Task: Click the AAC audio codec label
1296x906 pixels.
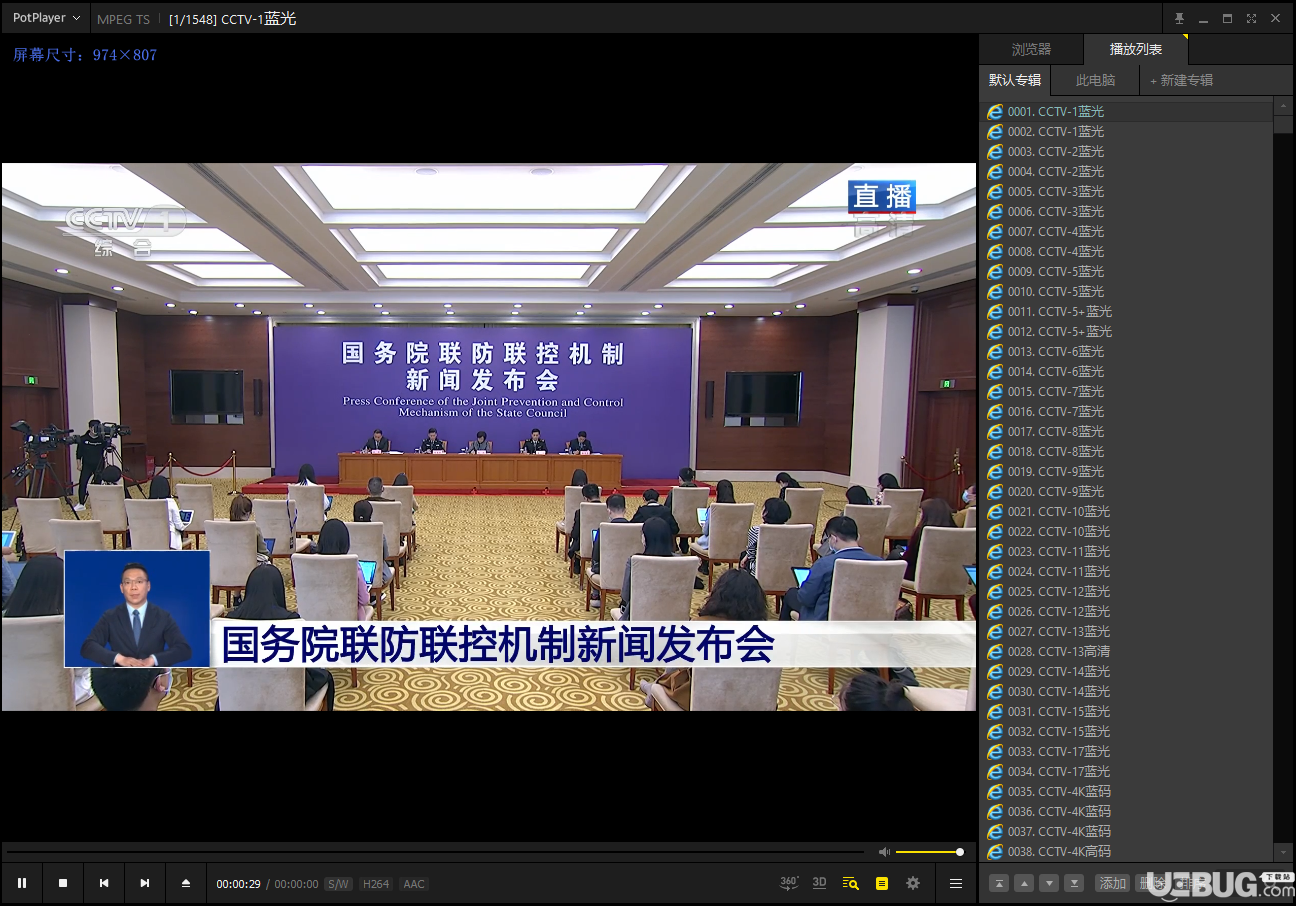Action: [x=414, y=884]
